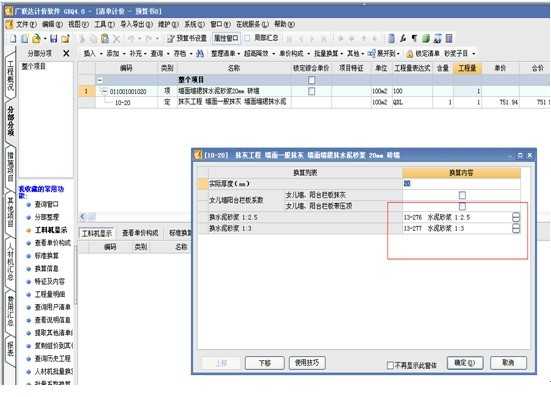
Task: Open the 工具 menu
Action: [x=104, y=24]
